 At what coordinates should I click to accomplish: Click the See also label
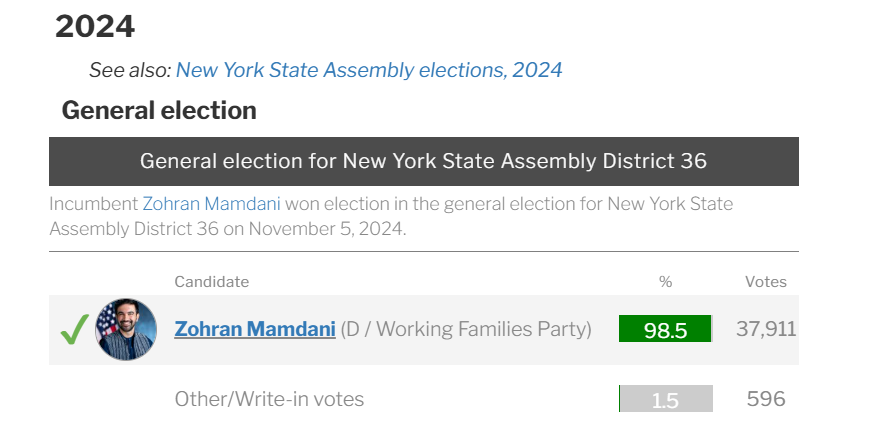click(130, 70)
